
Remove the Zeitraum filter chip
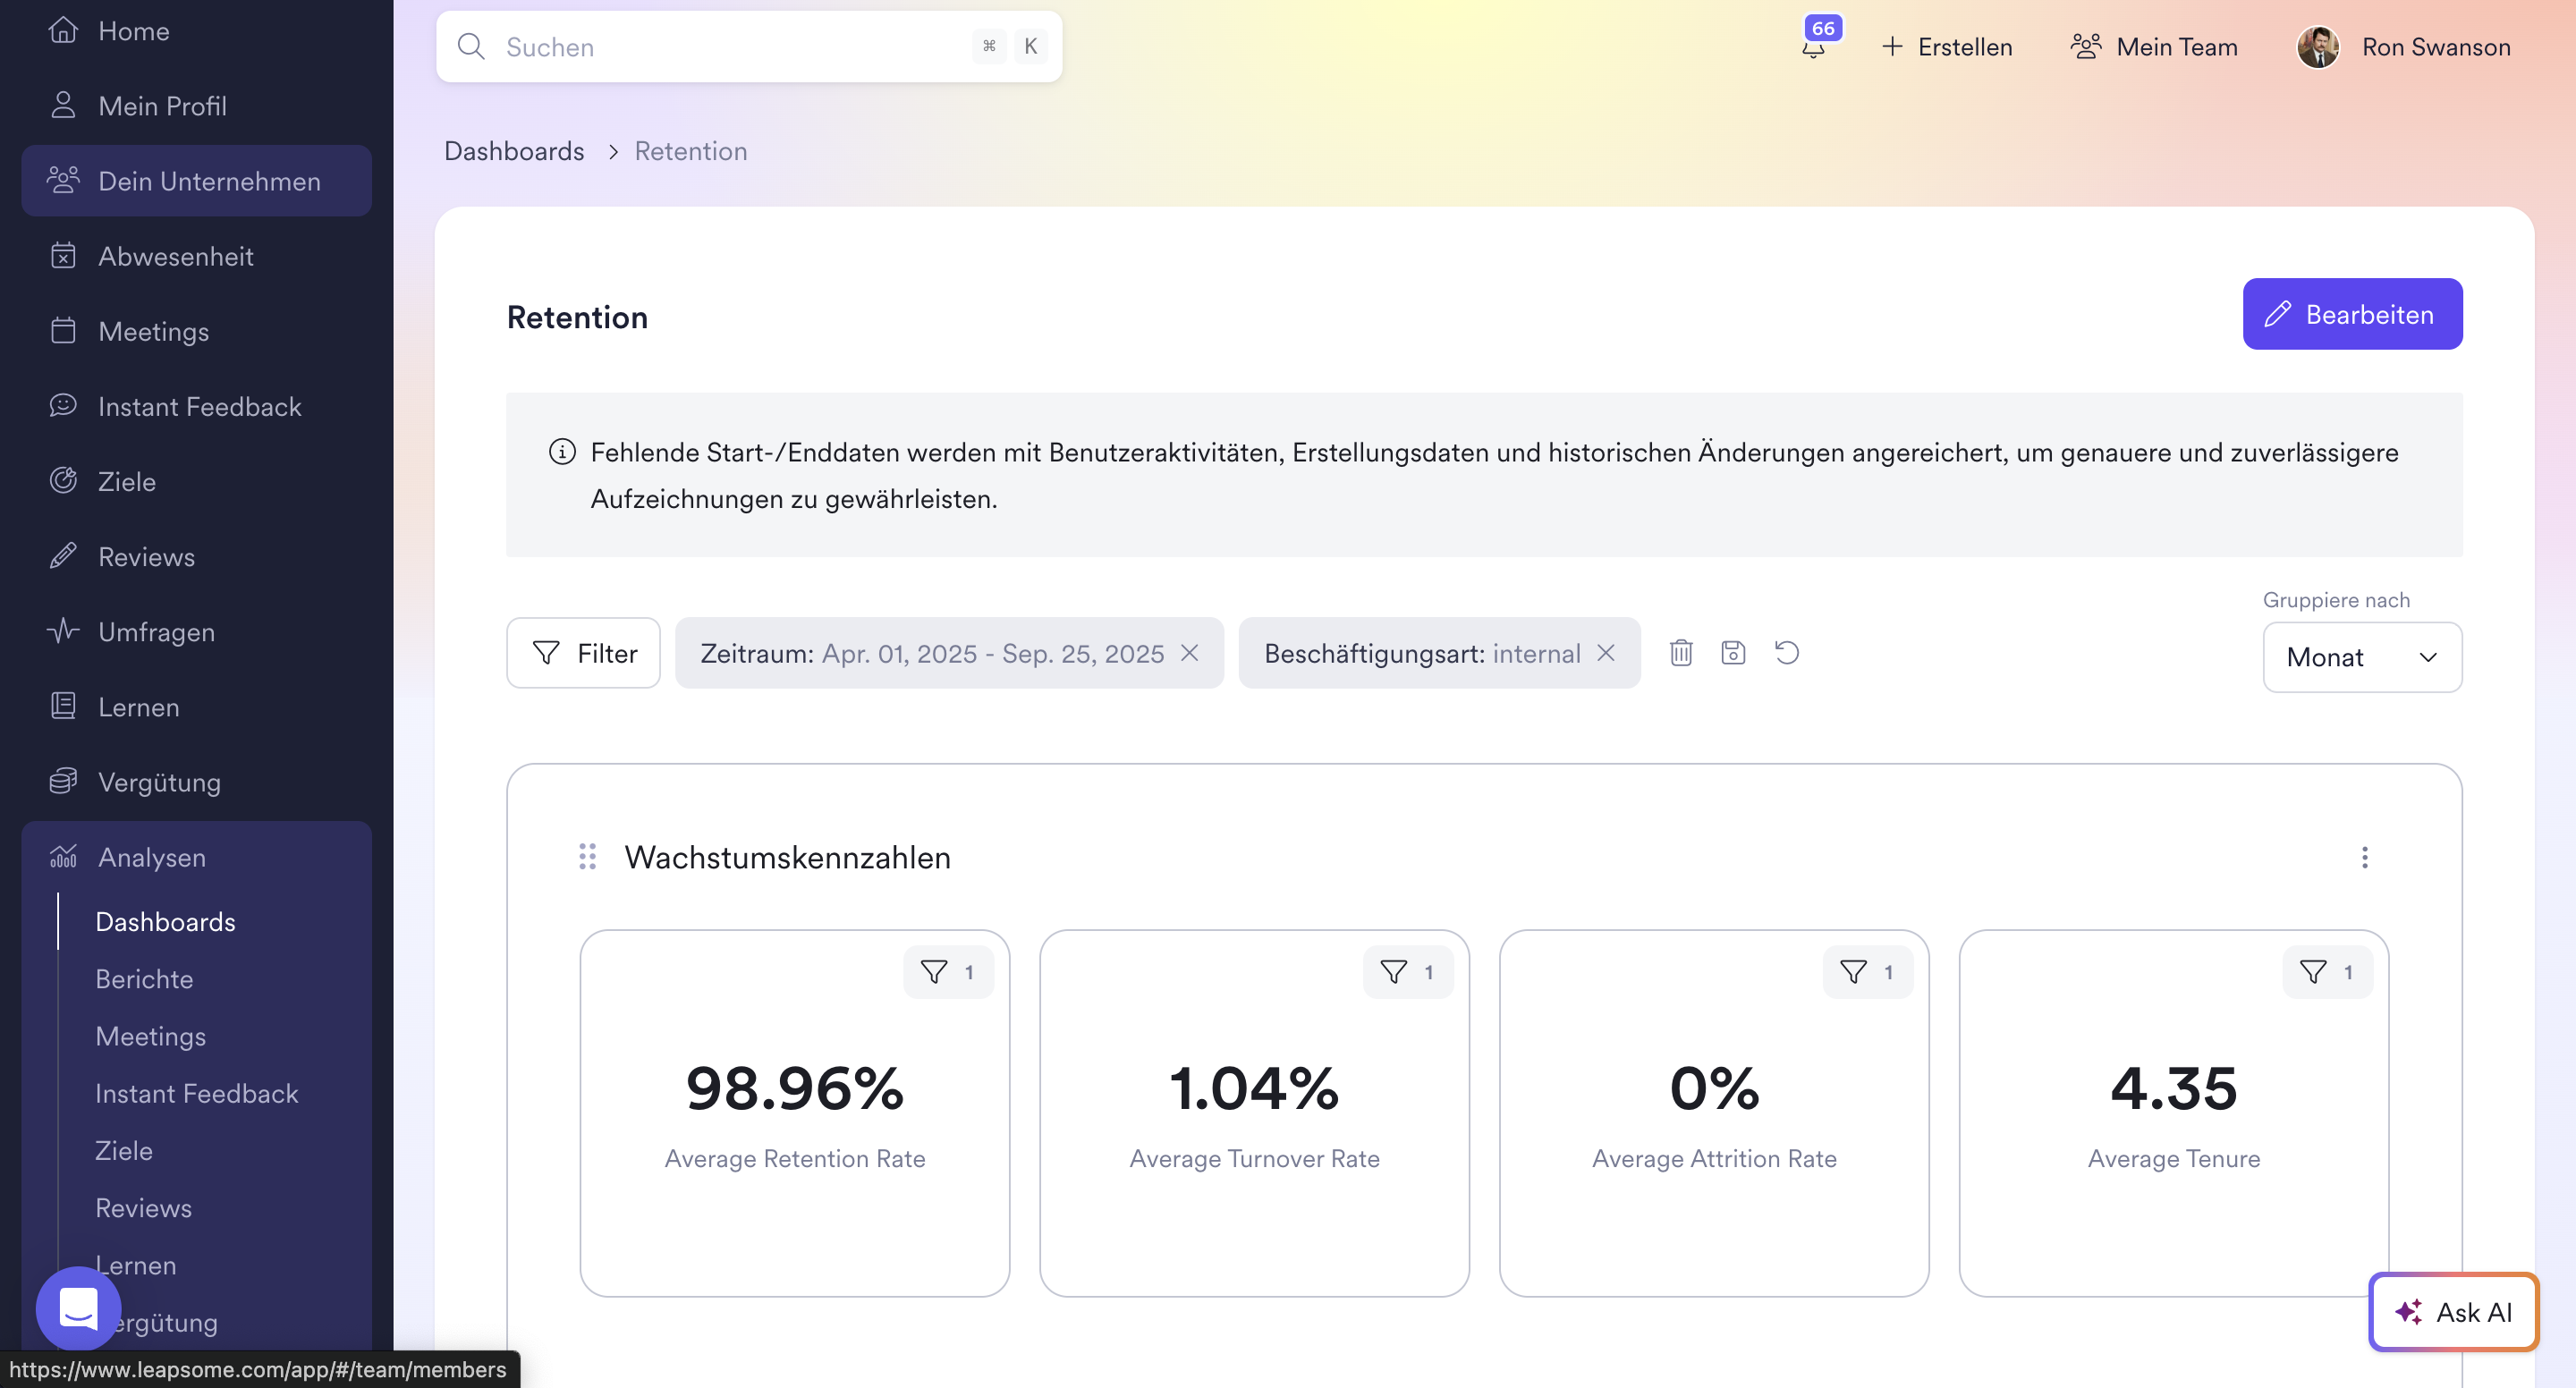click(x=1189, y=653)
